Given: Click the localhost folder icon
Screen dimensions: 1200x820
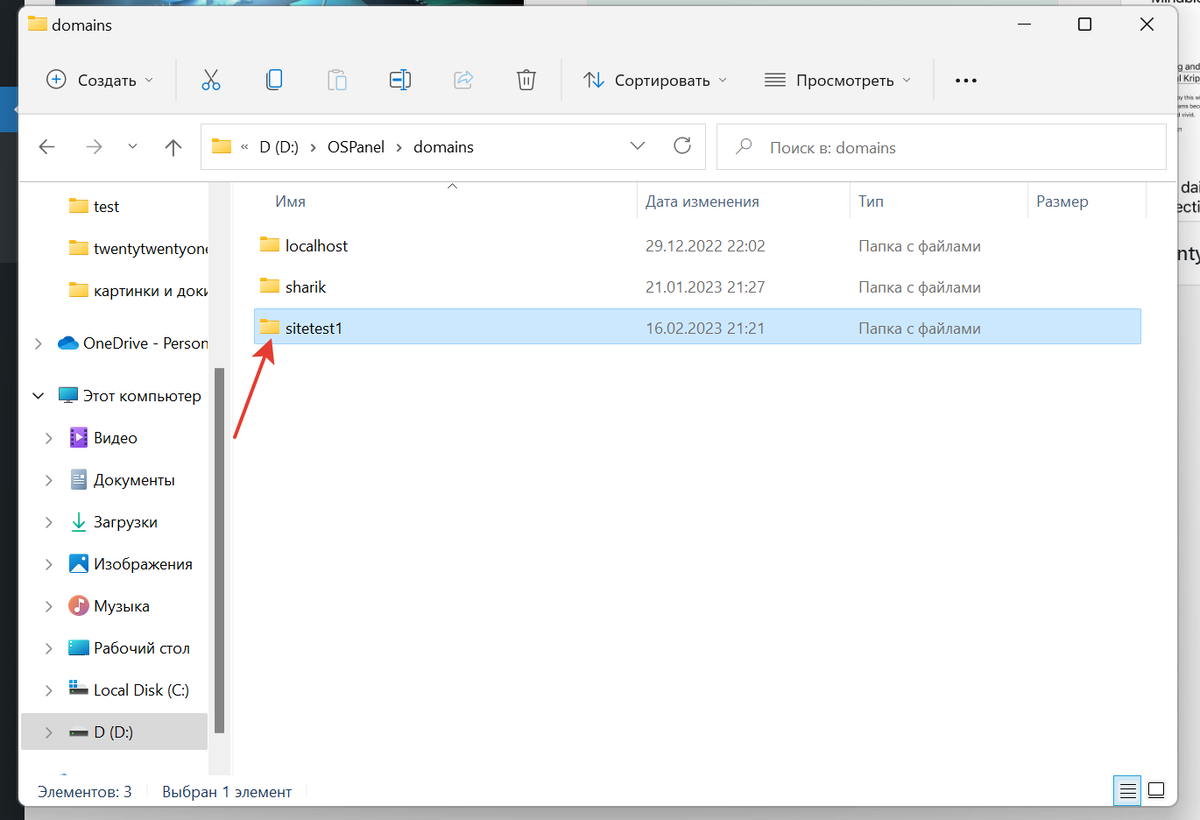Looking at the screenshot, I should (269, 245).
